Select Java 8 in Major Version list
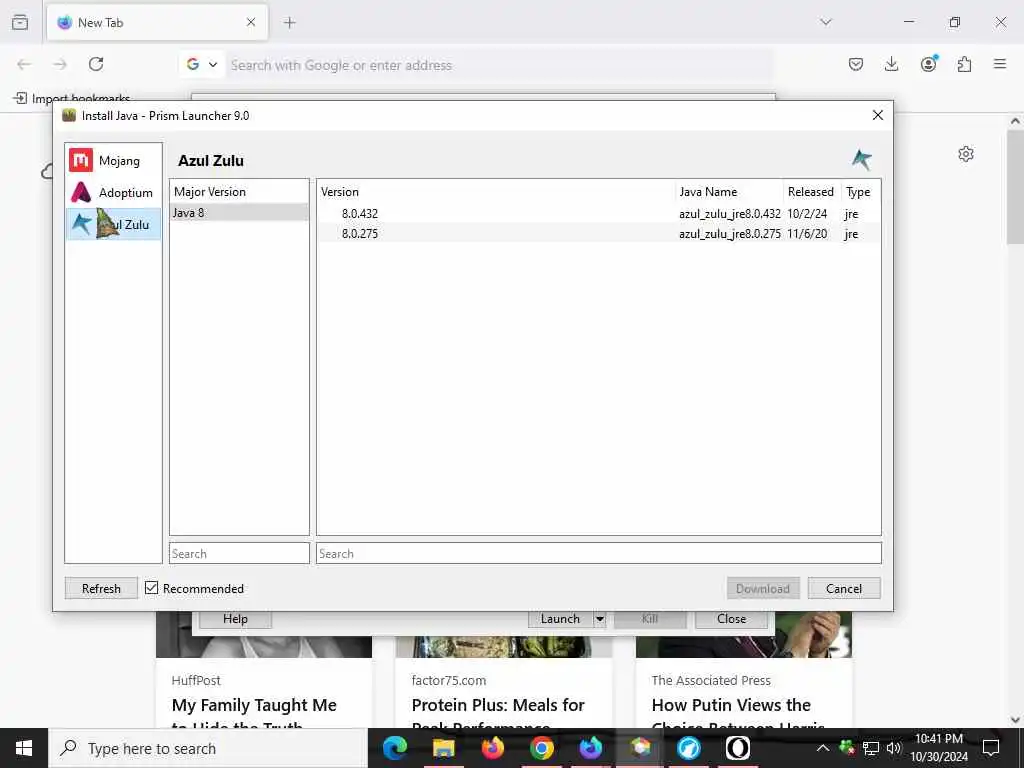The image size is (1024, 768). (x=239, y=212)
